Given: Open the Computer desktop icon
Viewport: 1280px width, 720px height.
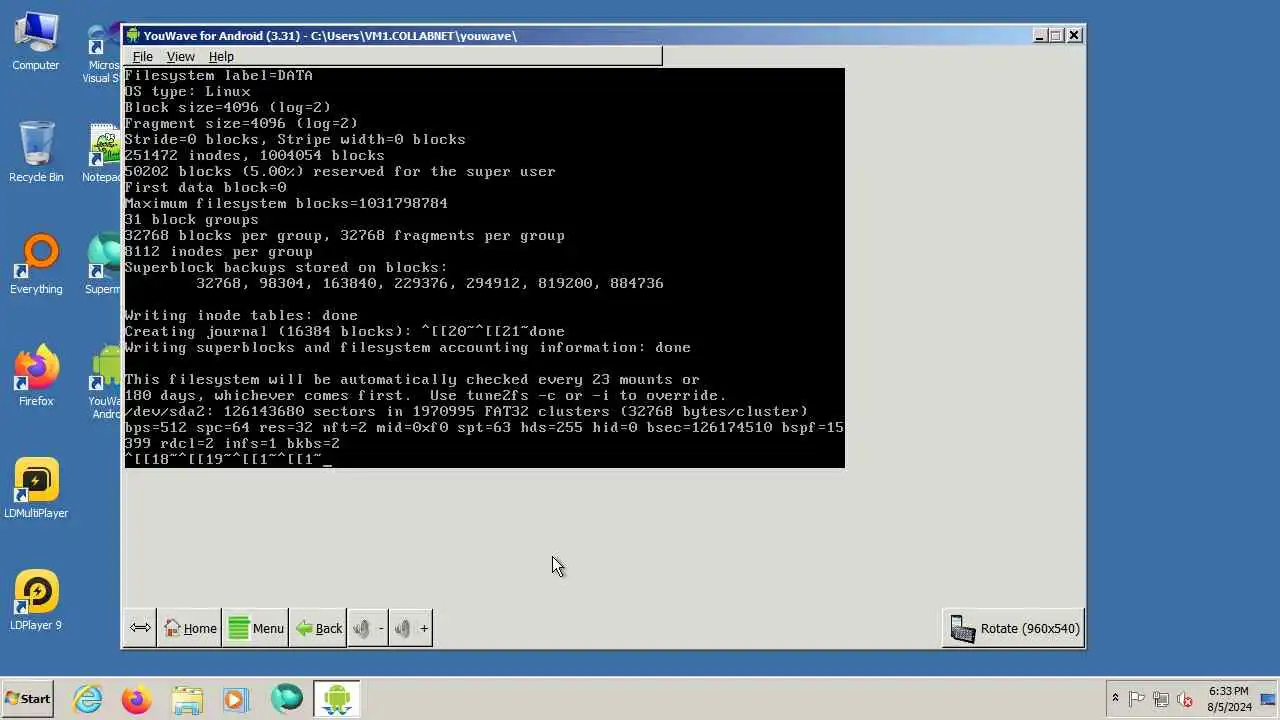Looking at the screenshot, I should tap(36, 42).
